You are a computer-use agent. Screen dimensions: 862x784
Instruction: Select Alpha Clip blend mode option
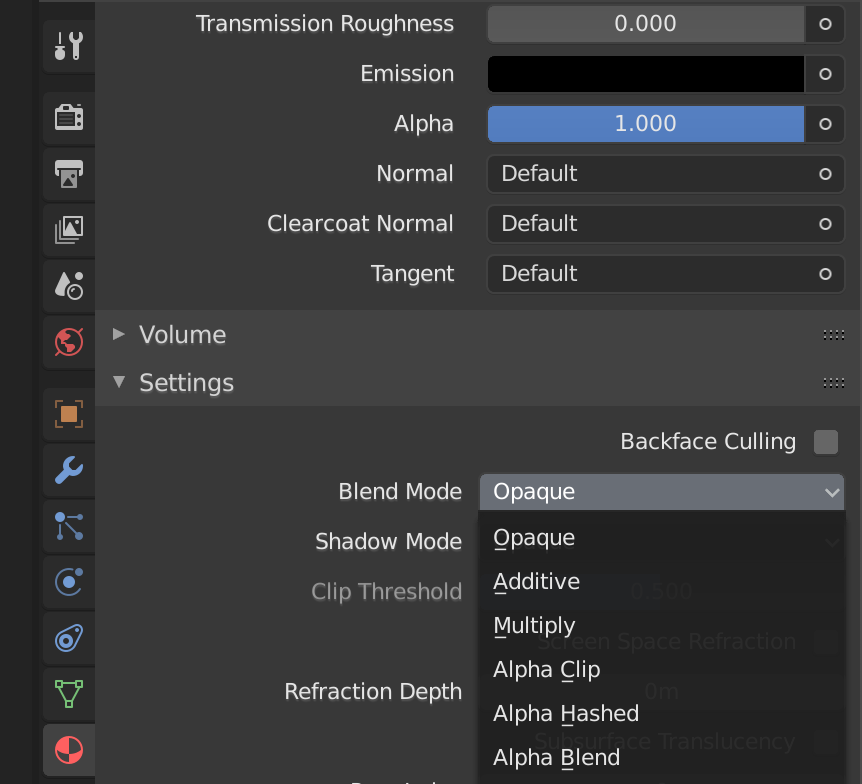coord(546,670)
